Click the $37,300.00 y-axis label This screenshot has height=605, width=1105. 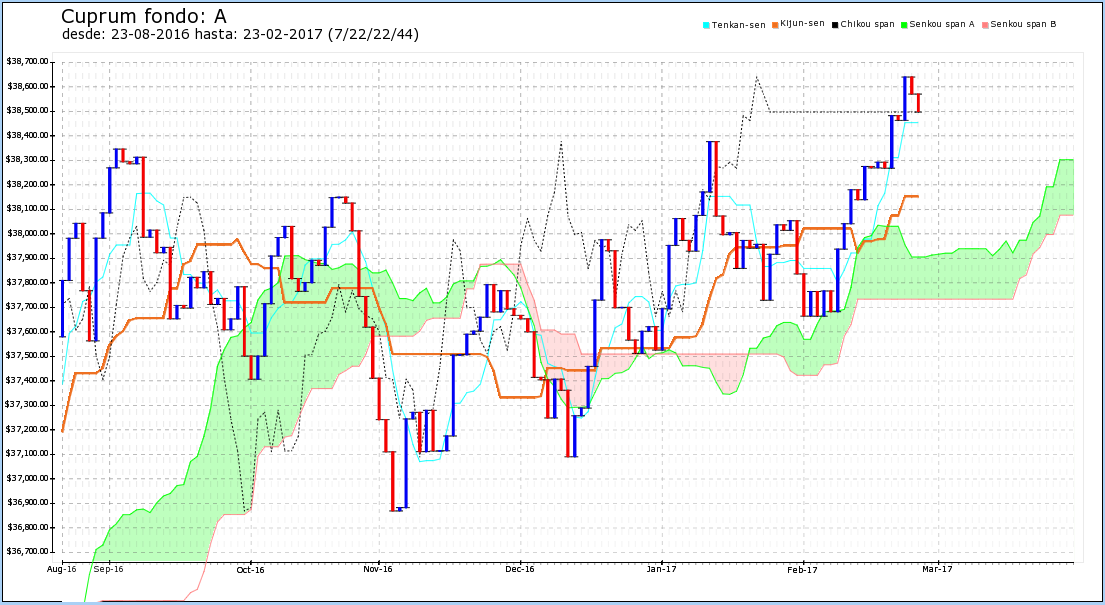coord(27,405)
